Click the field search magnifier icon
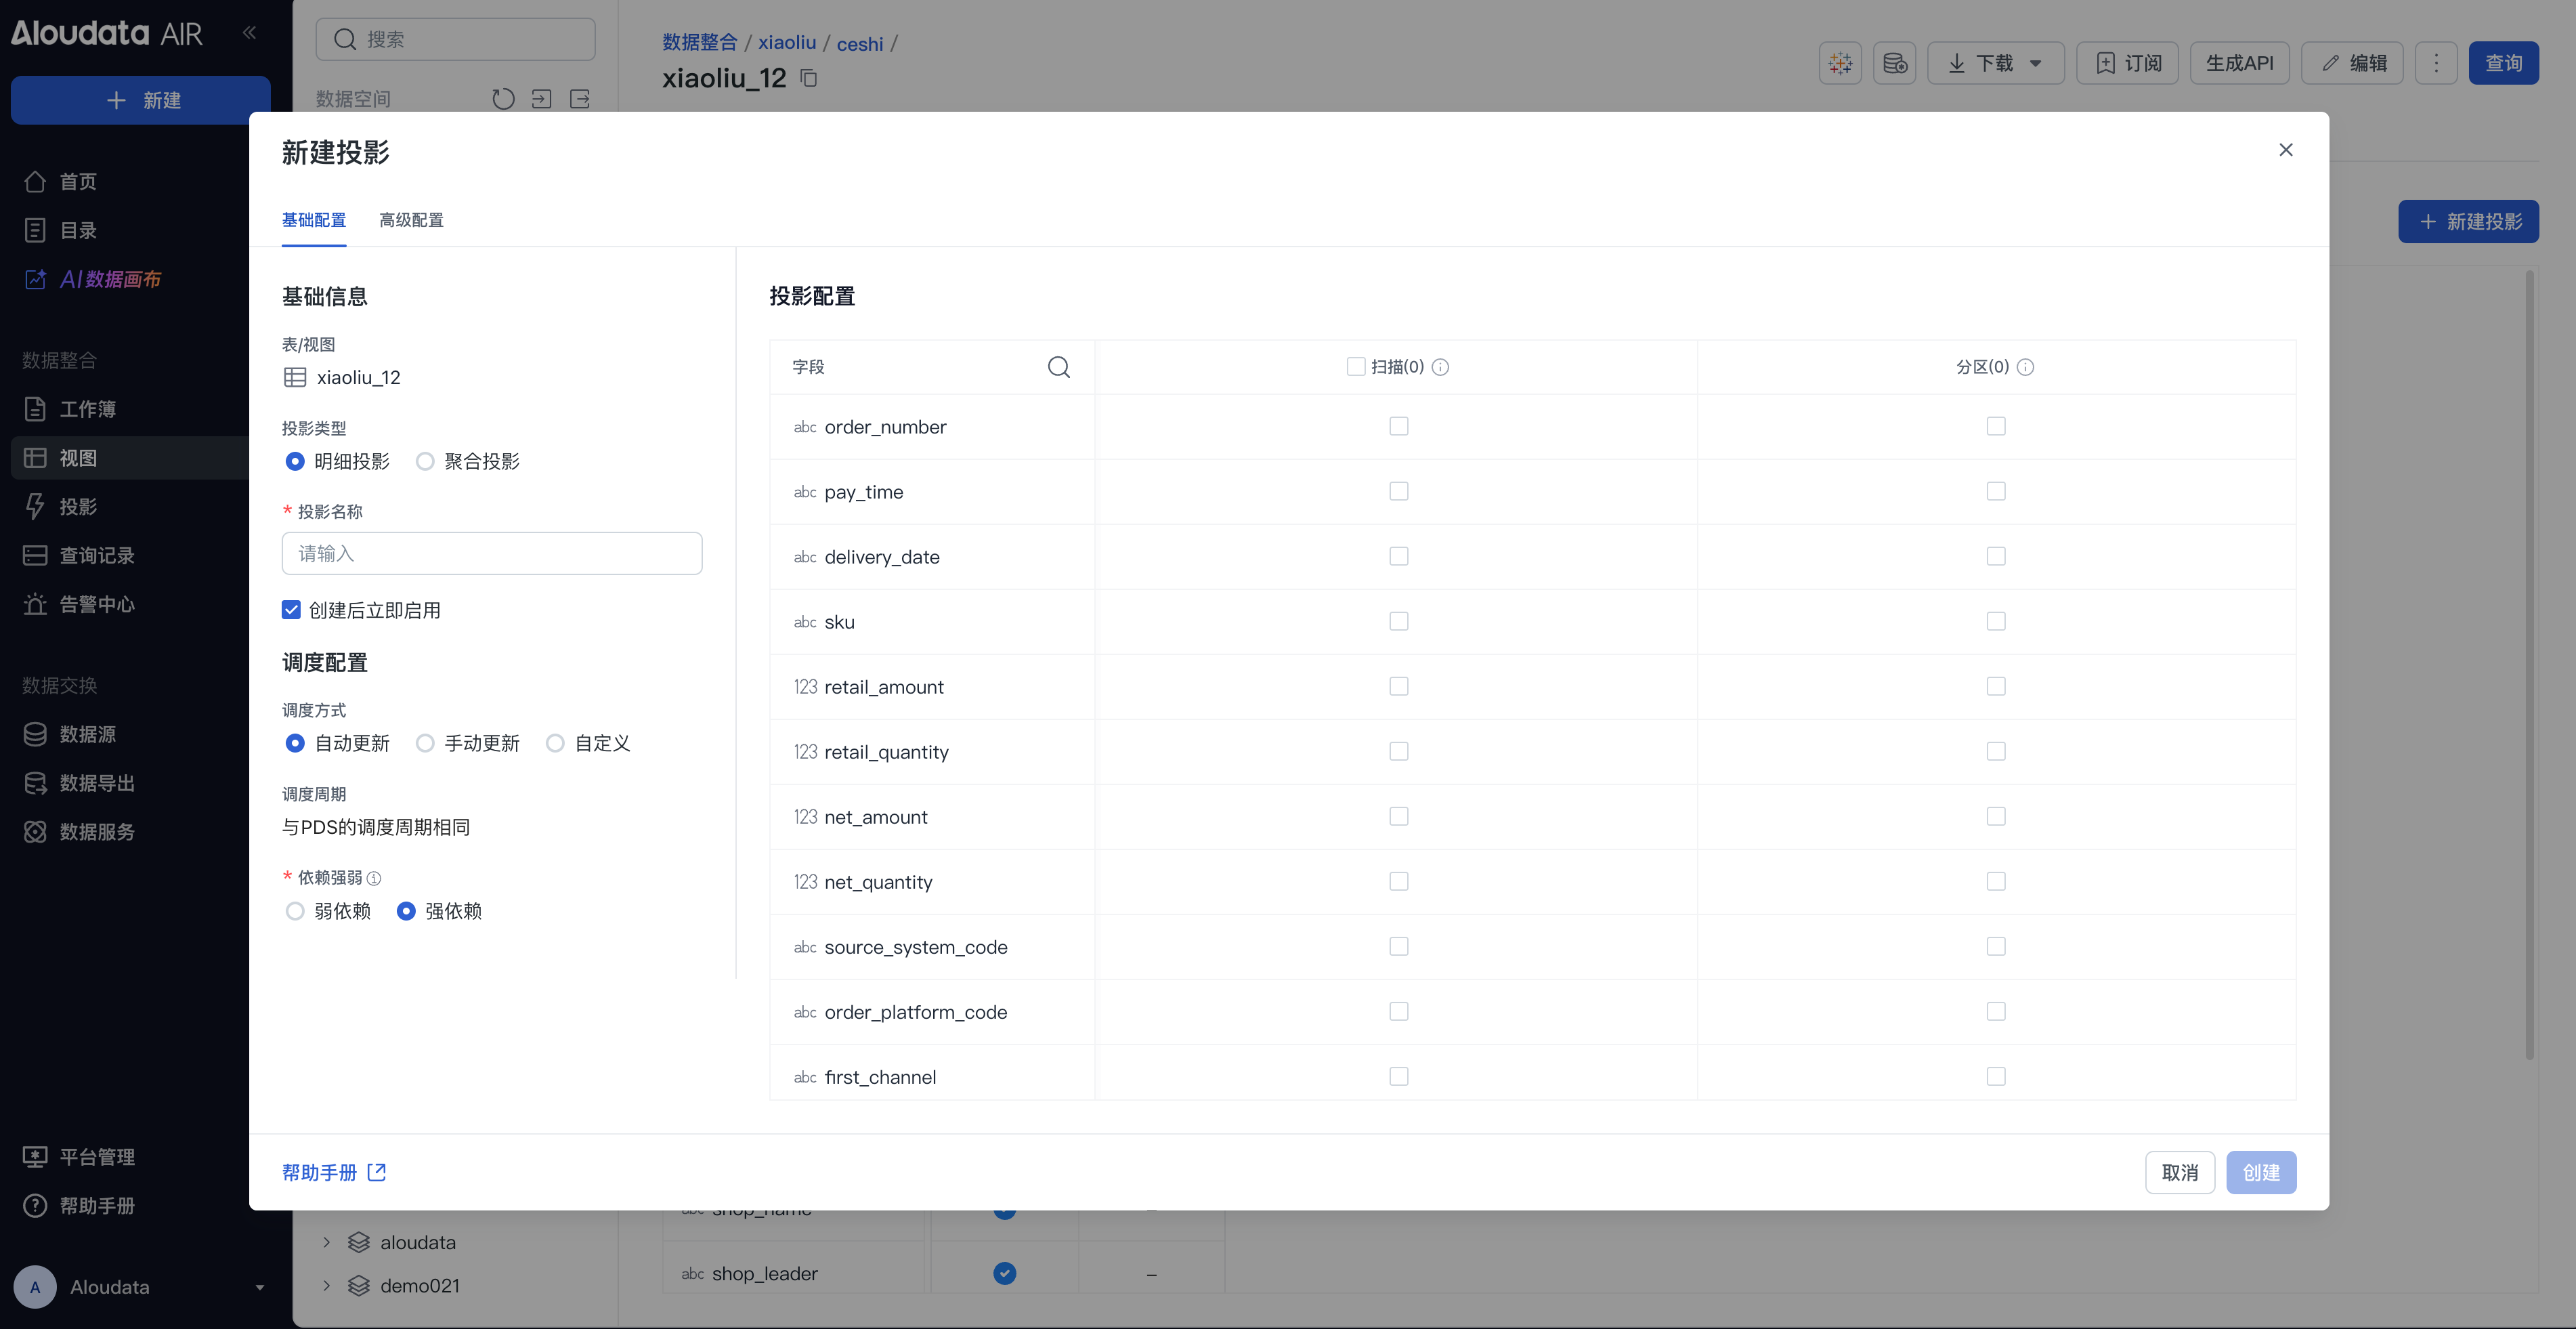The width and height of the screenshot is (2576, 1329). (1058, 367)
